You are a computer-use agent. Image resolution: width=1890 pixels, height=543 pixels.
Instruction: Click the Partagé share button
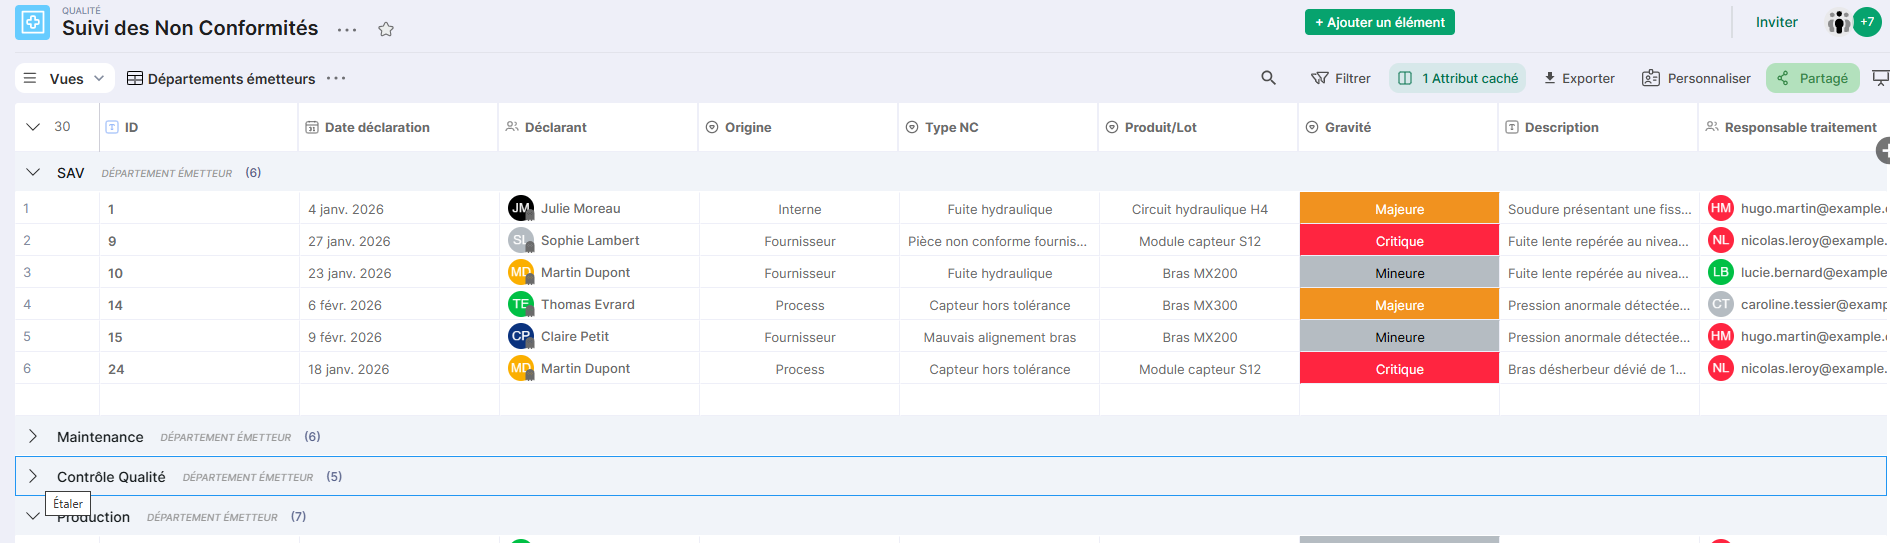coord(1813,78)
